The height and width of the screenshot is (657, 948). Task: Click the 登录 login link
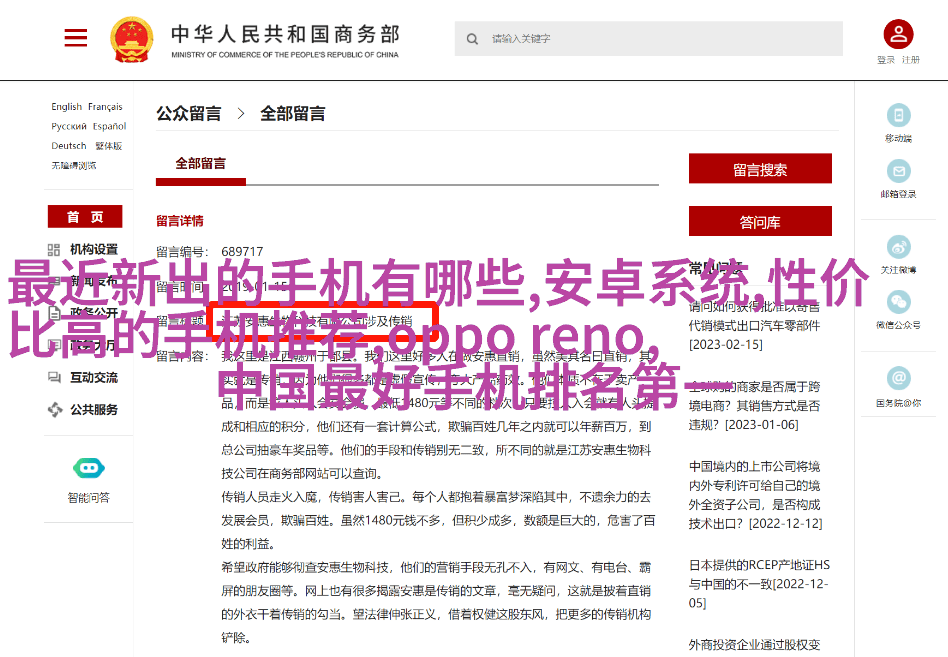click(886, 60)
